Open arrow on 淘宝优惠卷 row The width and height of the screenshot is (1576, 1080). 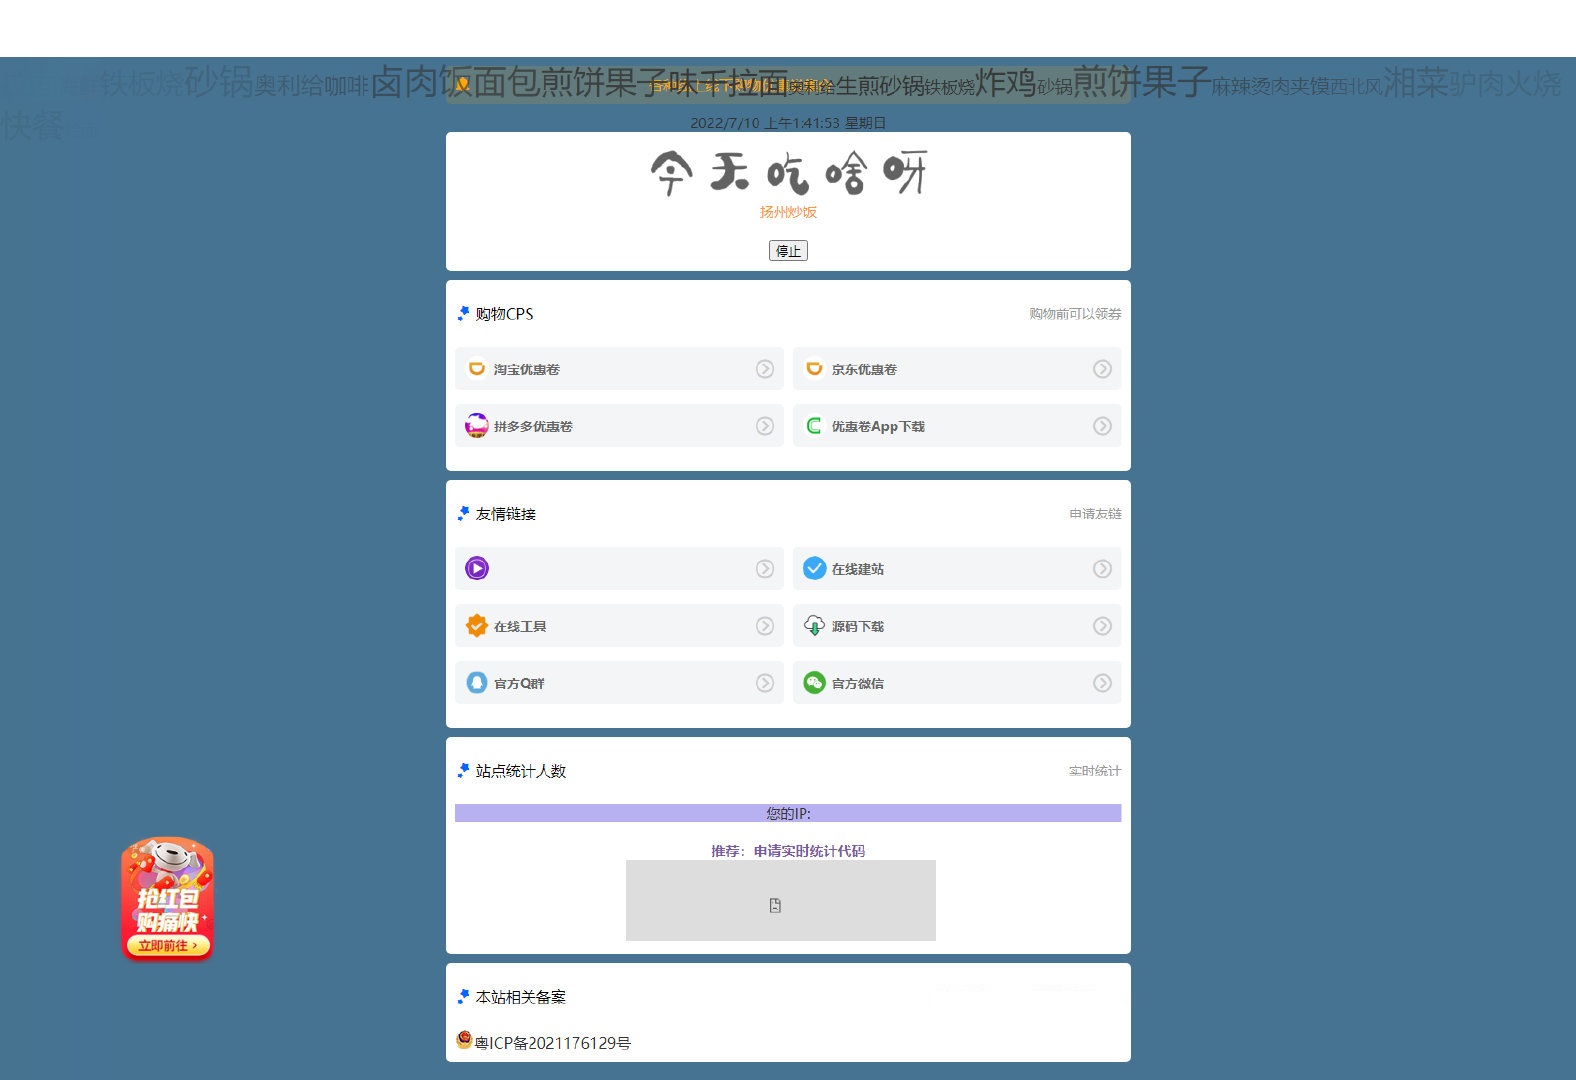coord(765,369)
